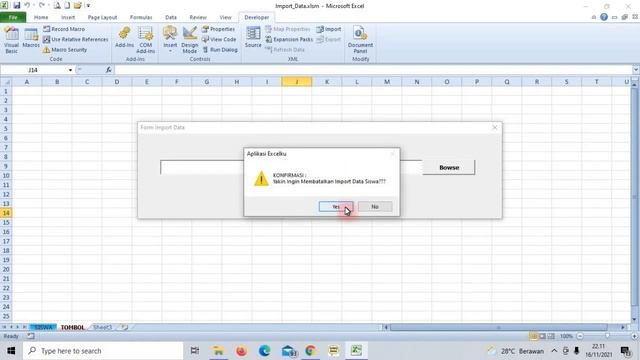
Task: Click in the formula bar
Action: click(x=373, y=70)
